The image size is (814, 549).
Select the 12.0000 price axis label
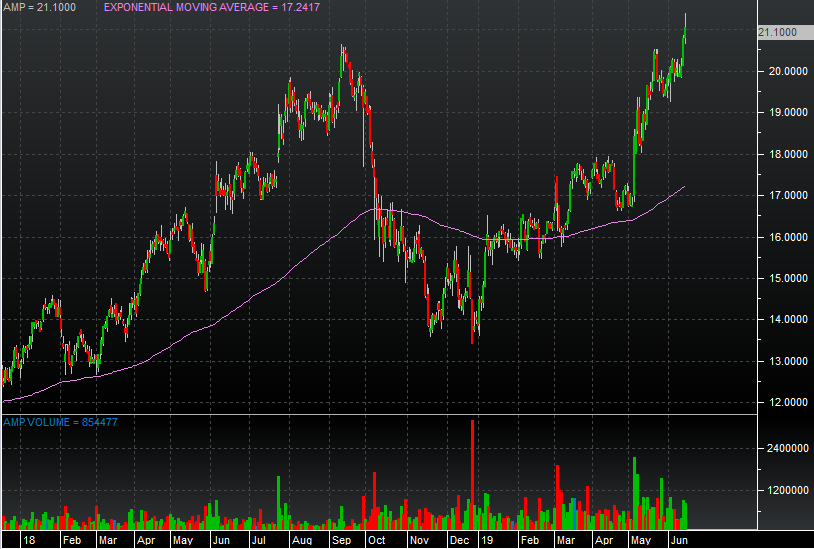(x=779, y=403)
